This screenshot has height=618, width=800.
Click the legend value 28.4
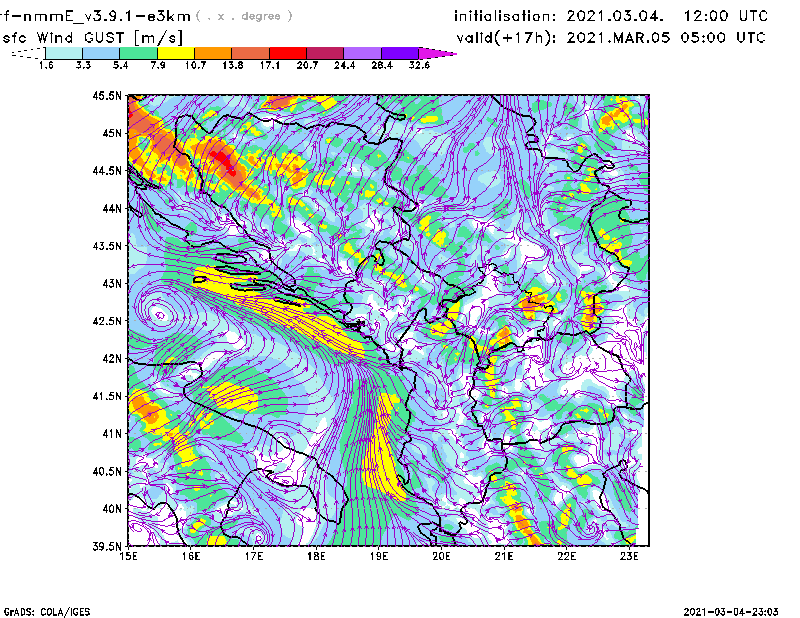tap(382, 65)
